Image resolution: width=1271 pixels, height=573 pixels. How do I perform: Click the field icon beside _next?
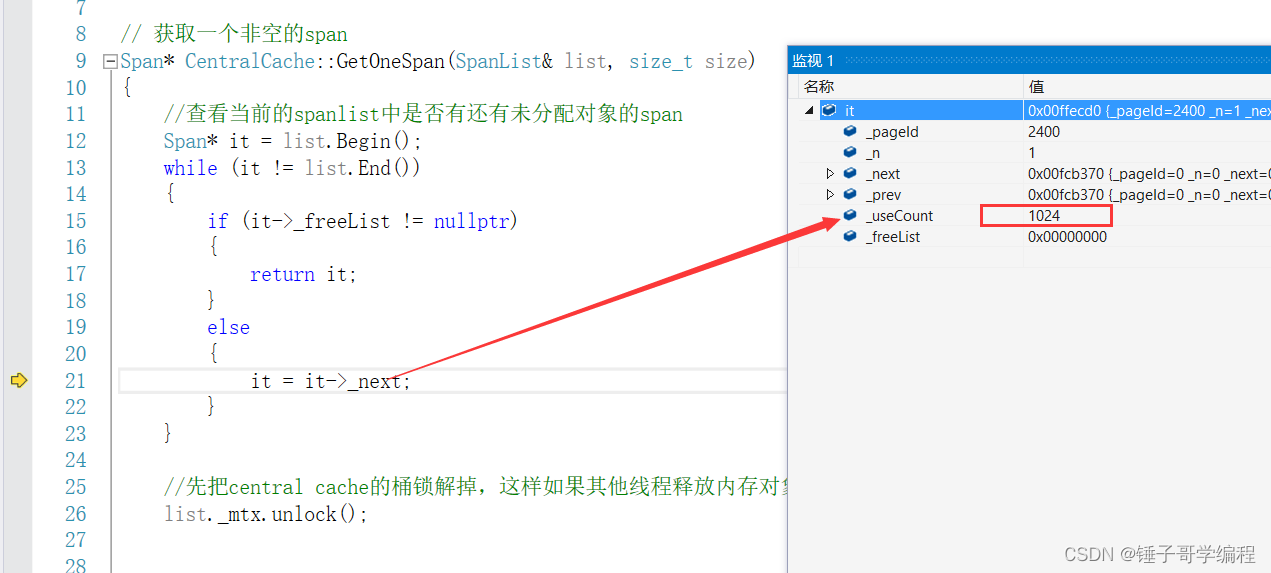coord(850,173)
